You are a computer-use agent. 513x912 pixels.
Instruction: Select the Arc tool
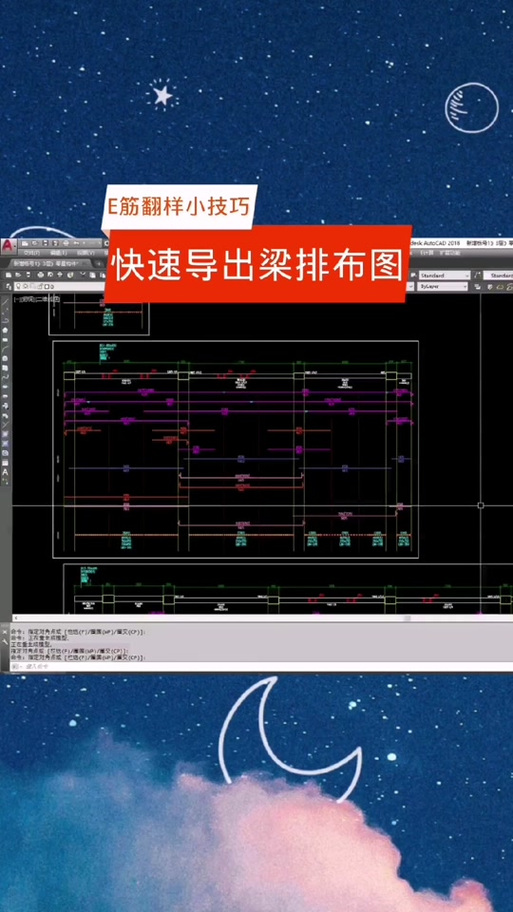(x=5, y=349)
